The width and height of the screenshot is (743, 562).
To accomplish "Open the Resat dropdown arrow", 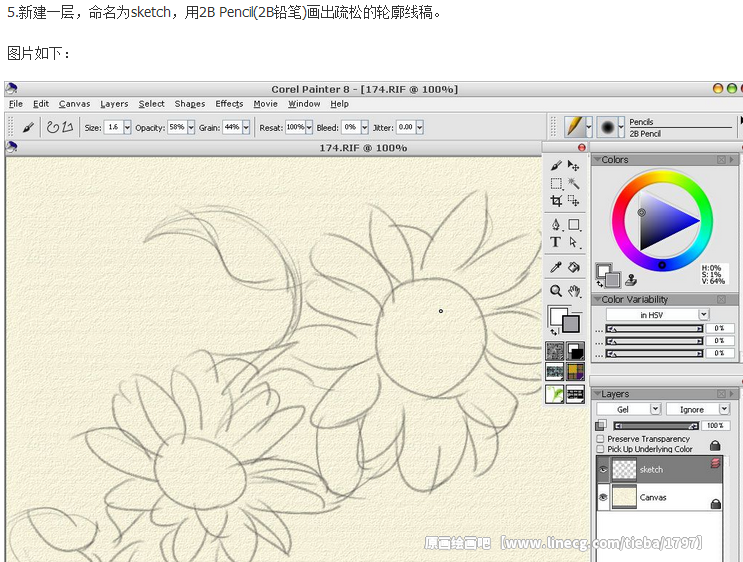I will (309, 127).
